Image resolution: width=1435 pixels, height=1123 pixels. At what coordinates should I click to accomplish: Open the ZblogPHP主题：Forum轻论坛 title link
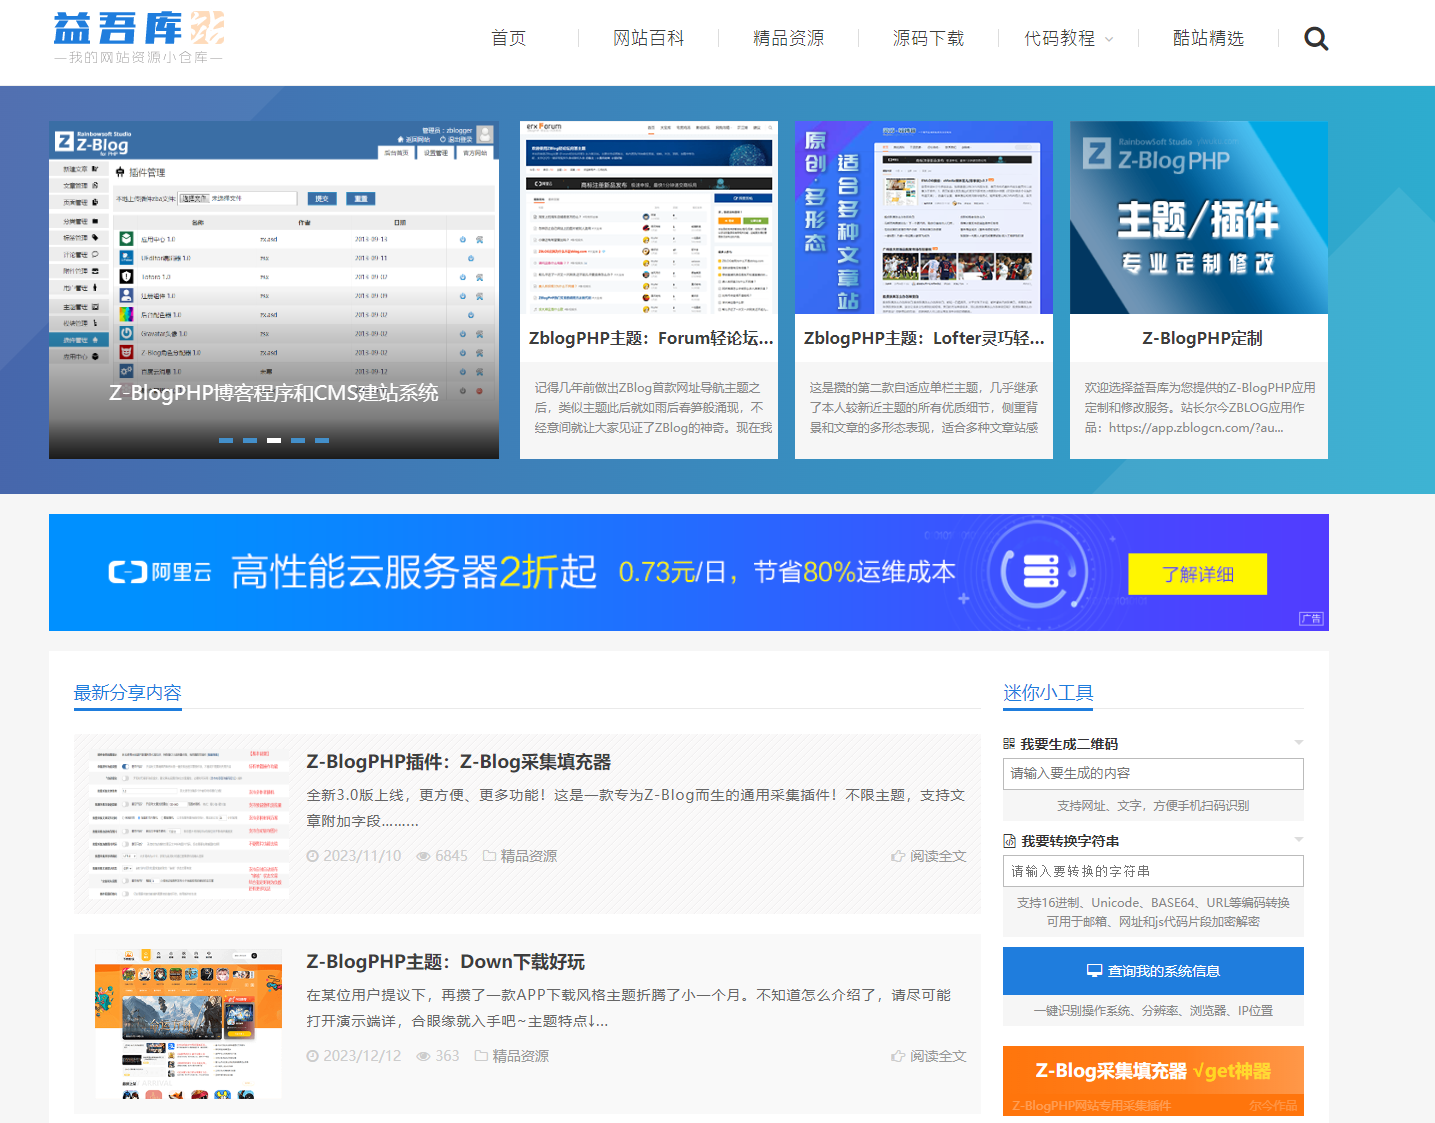(x=651, y=338)
